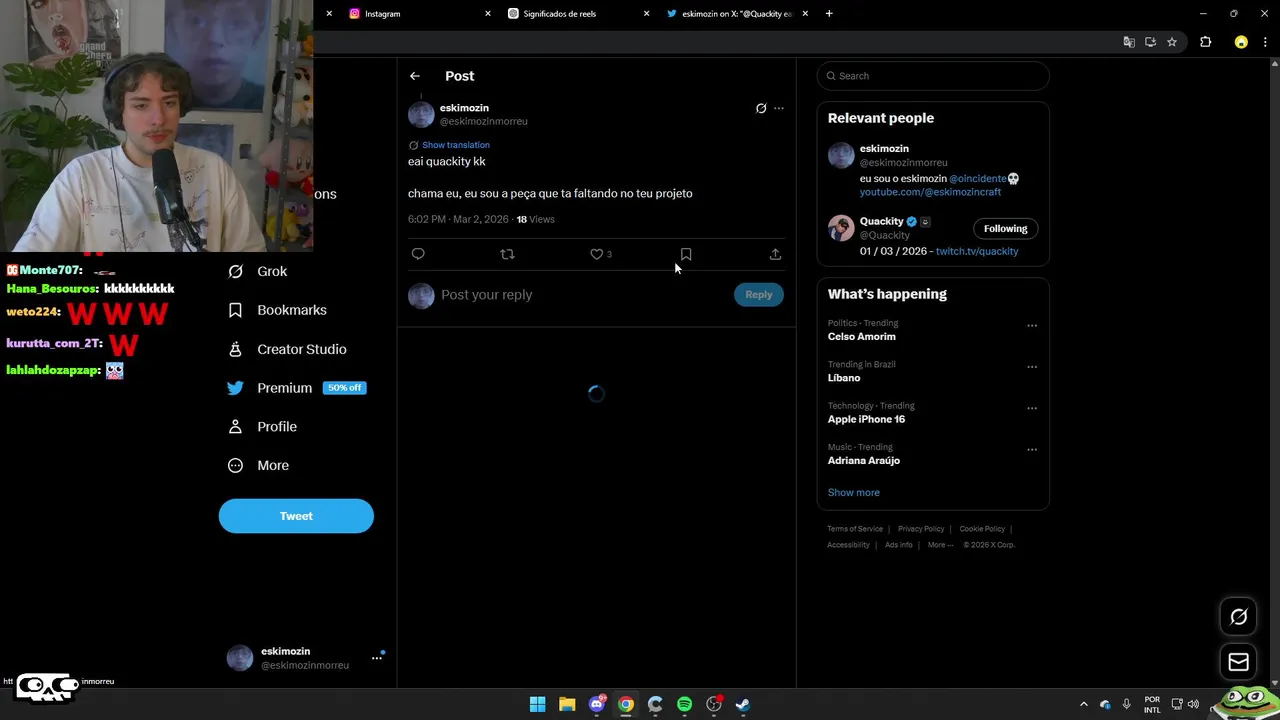The height and width of the screenshot is (720, 1280).
Task: Click the floating Messages envelope button
Action: [x=1238, y=662]
